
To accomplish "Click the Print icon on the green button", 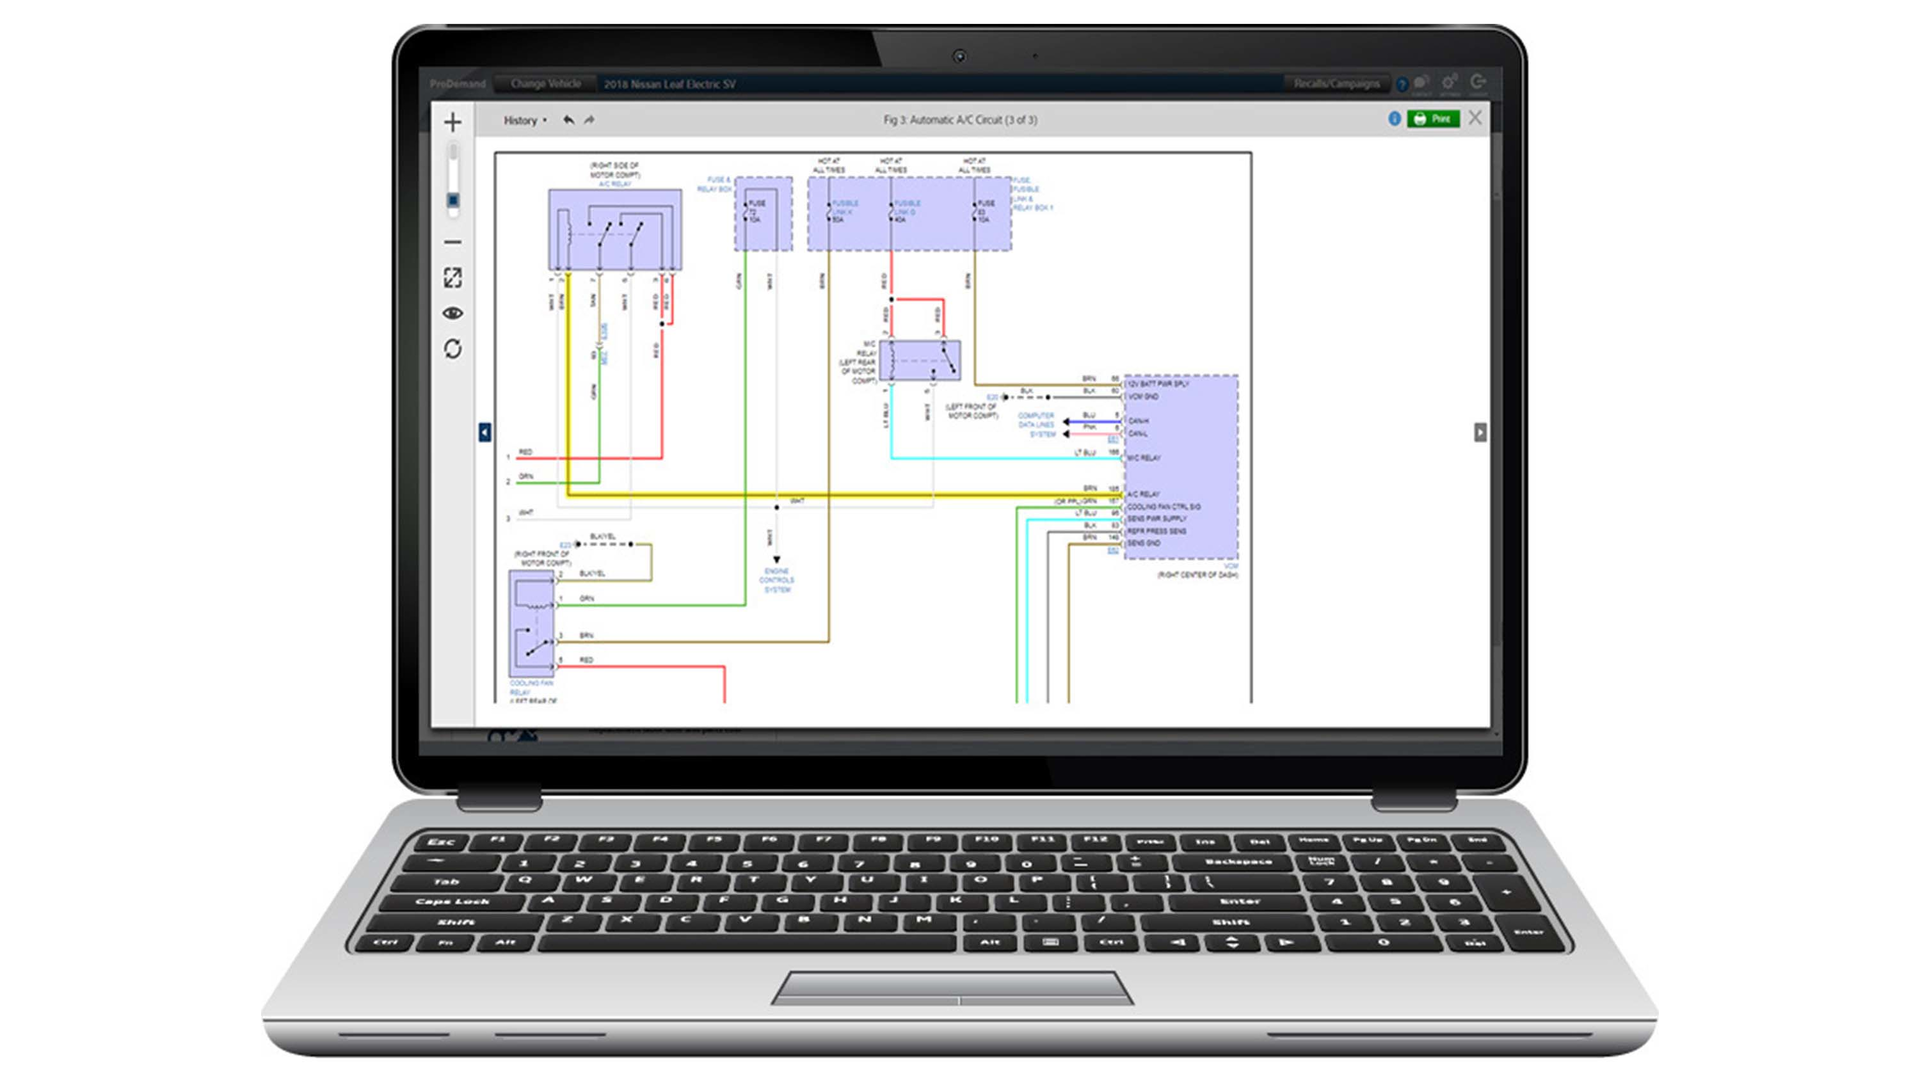I will tap(1420, 119).
